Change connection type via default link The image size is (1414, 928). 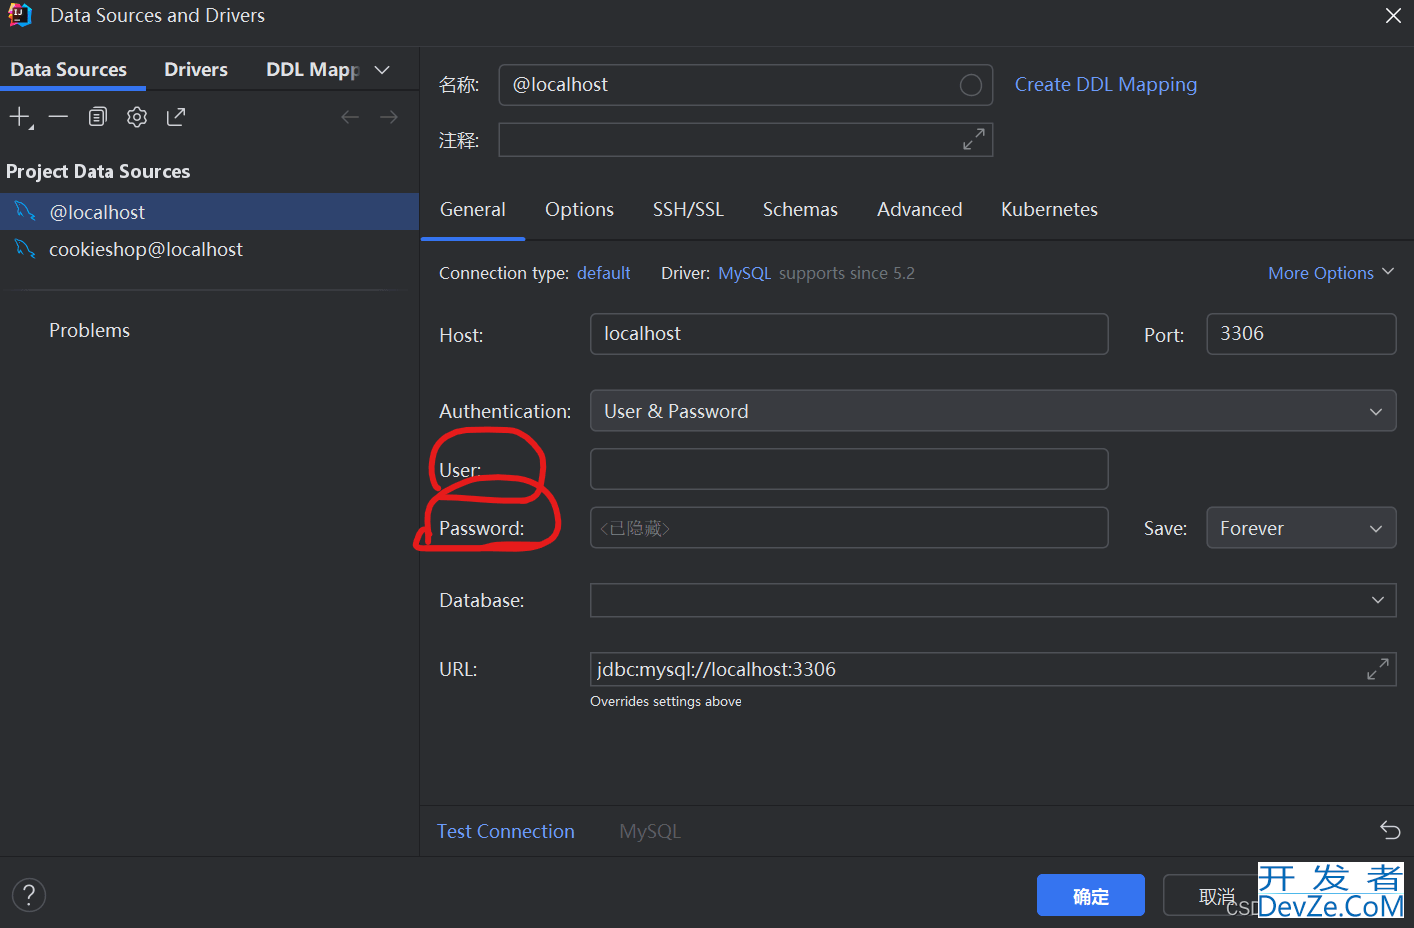click(x=603, y=273)
